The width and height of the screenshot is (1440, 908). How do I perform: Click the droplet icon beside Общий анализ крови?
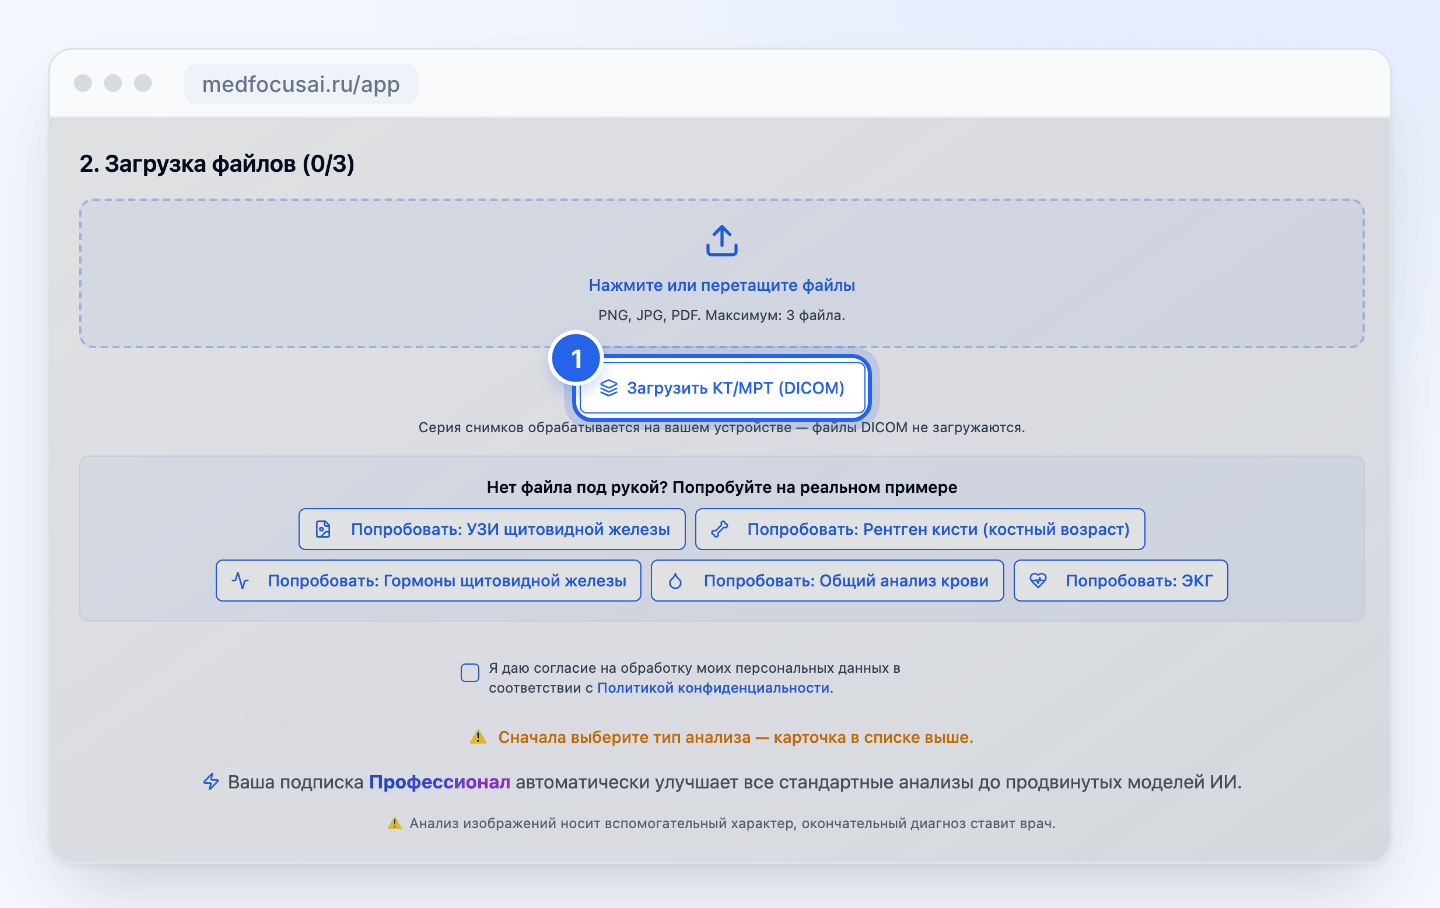click(675, 581)
